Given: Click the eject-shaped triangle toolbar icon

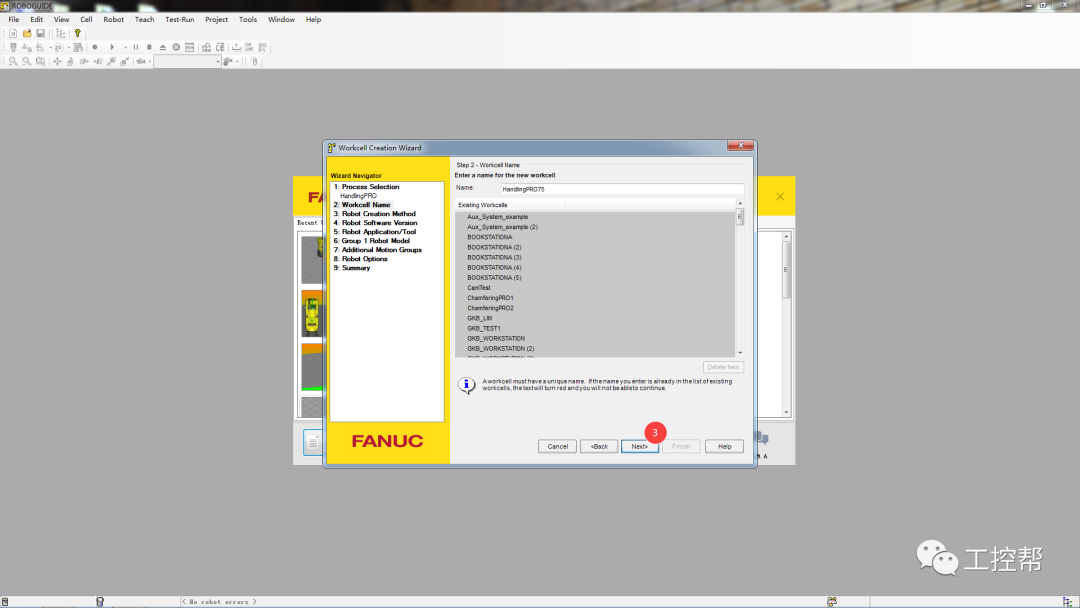Looking at the screenshot, I should (x=163, y=48).
